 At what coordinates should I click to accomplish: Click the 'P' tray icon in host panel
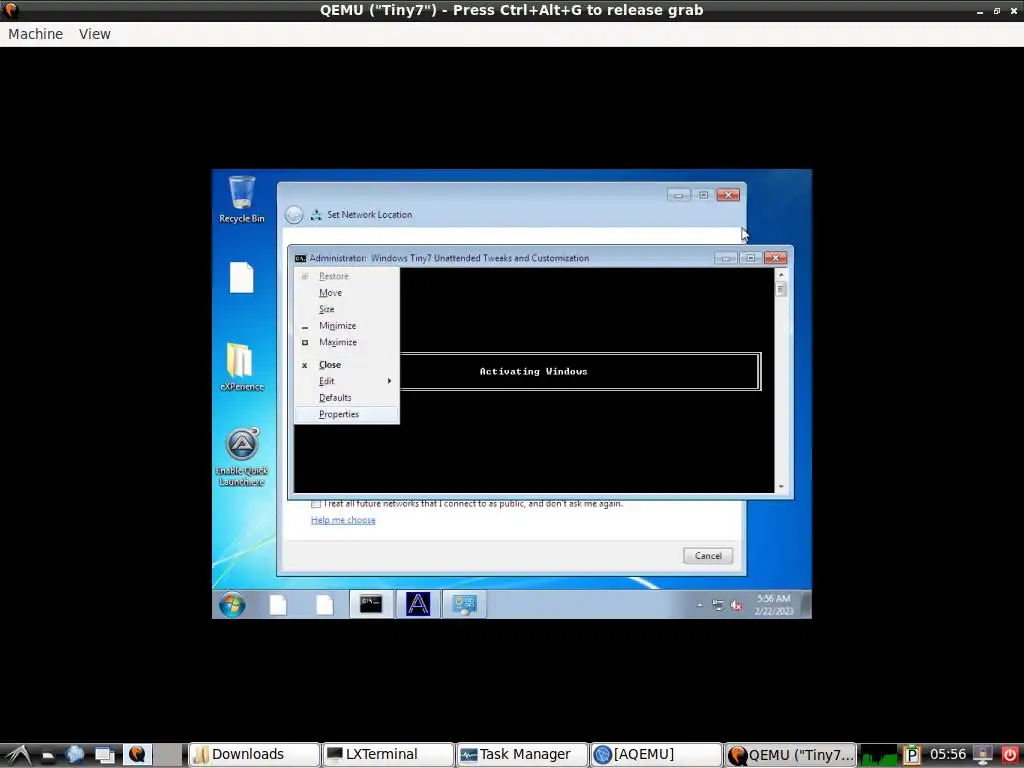click(x=912, y=755)
